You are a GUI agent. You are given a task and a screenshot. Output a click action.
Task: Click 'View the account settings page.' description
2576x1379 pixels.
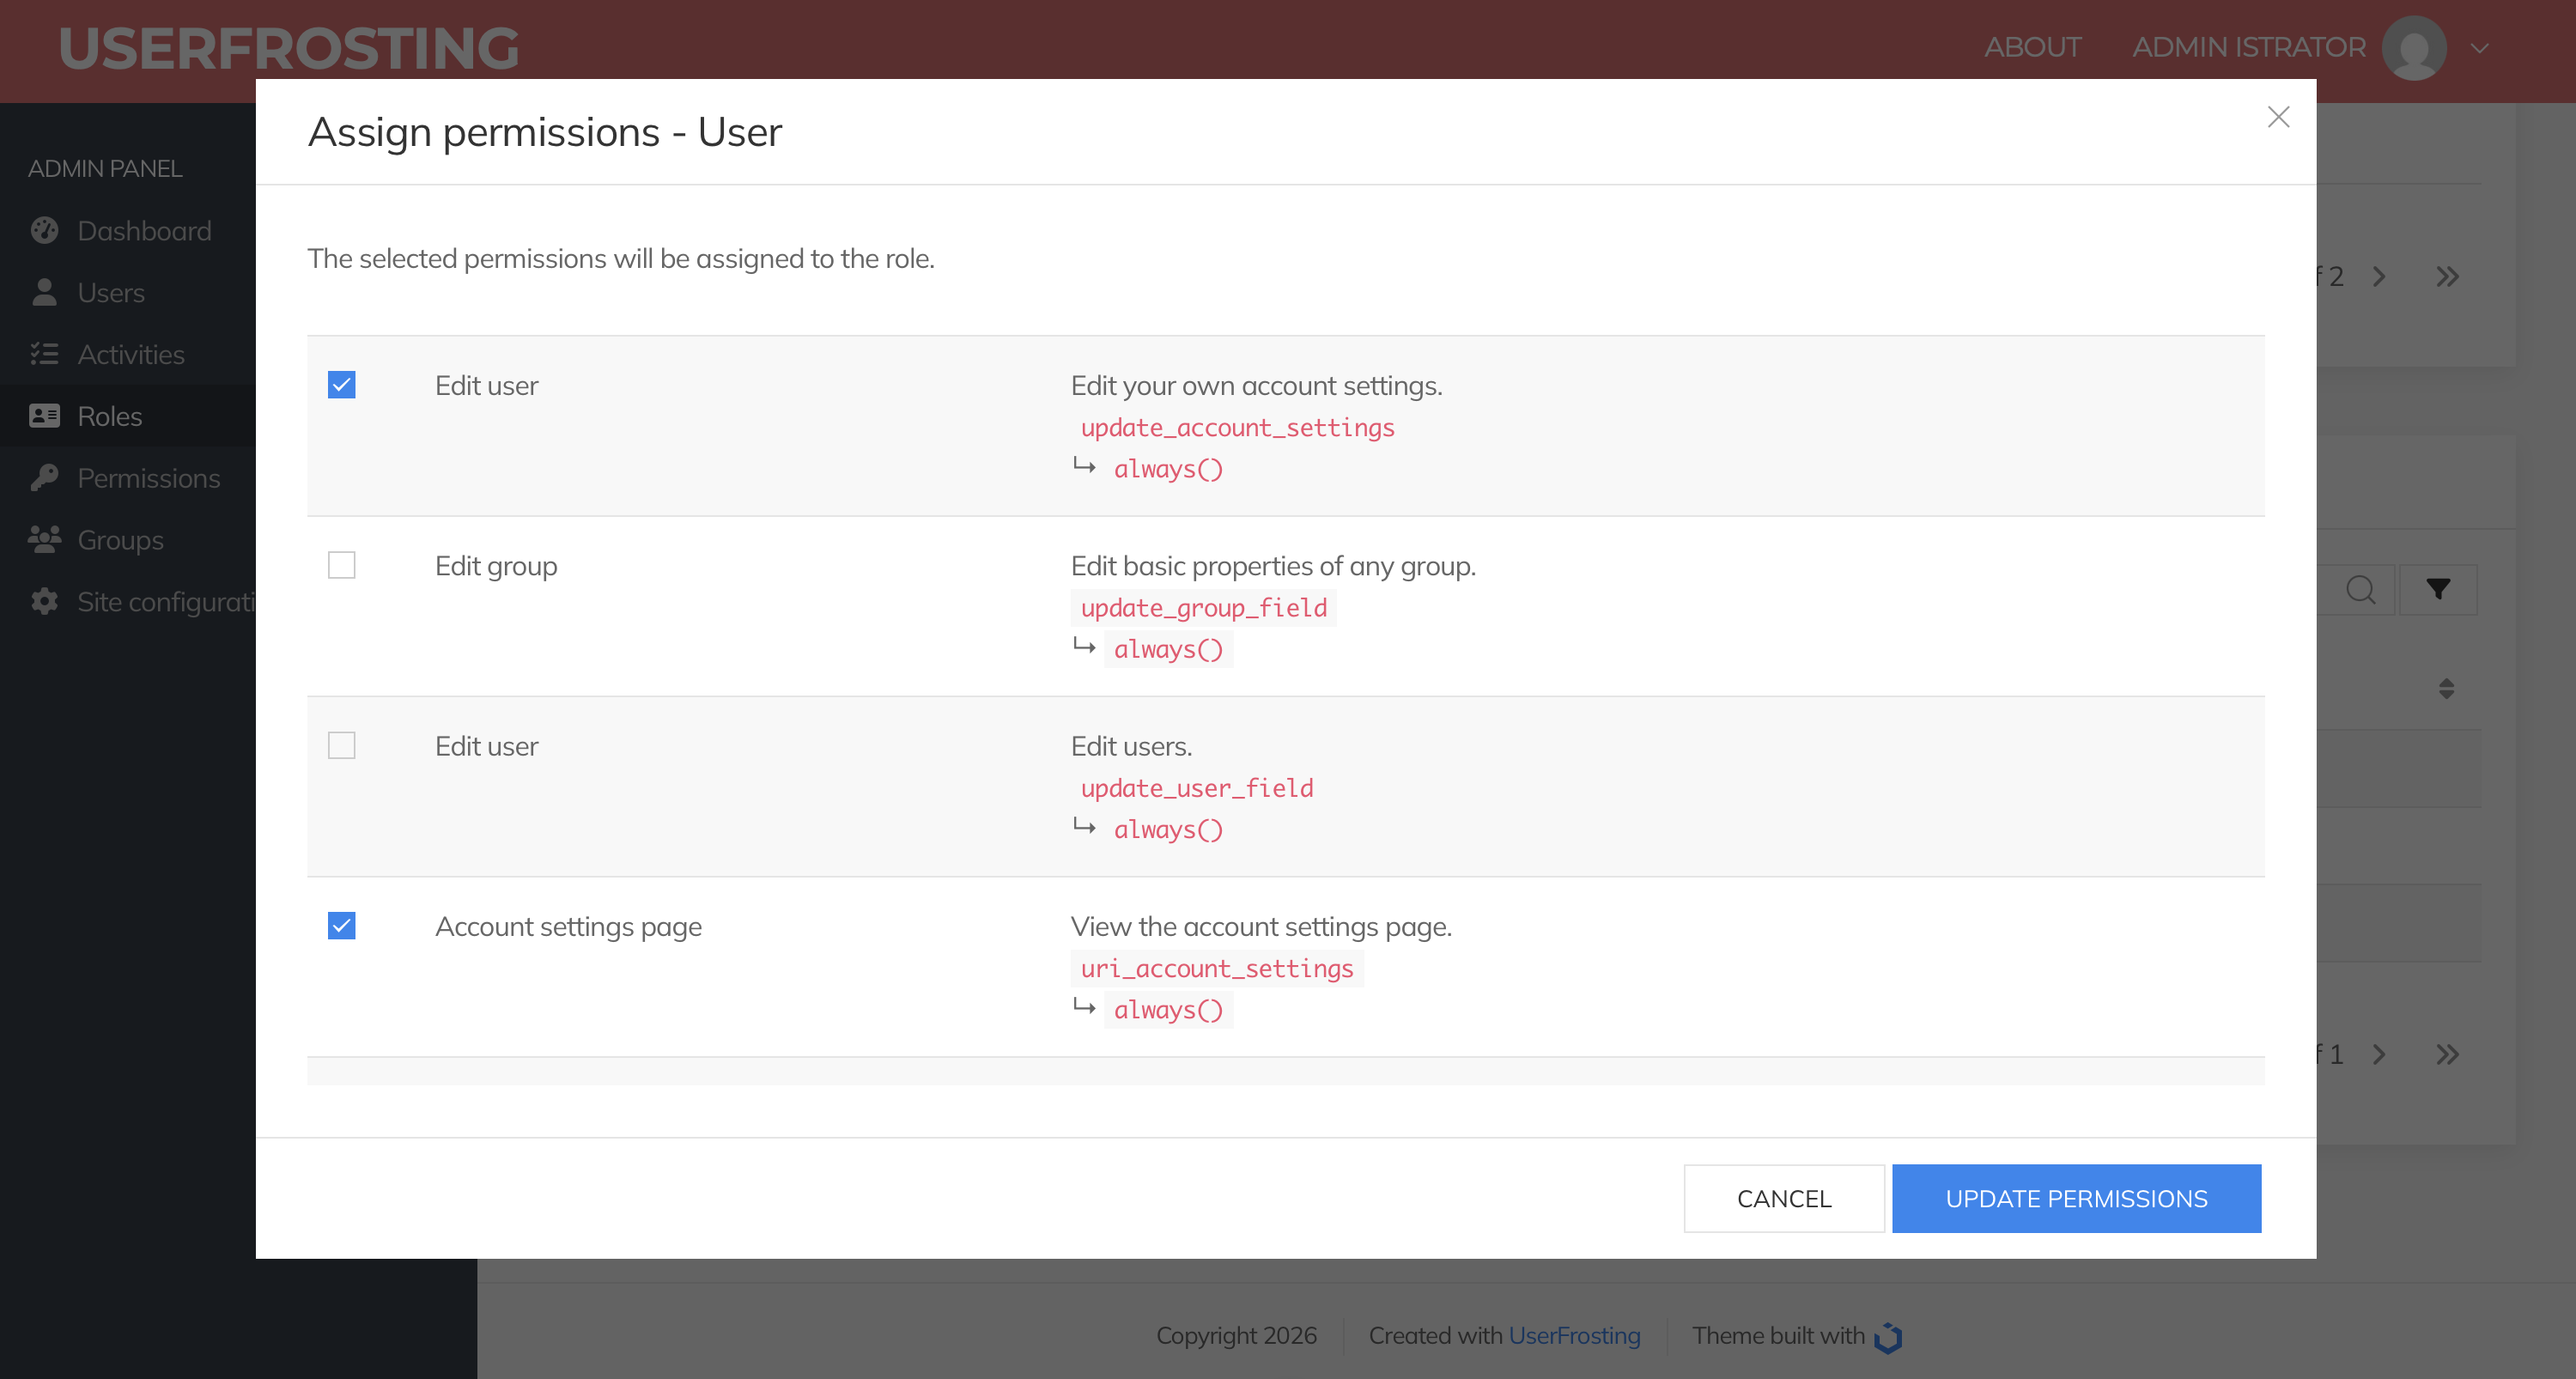[1261, 927]
